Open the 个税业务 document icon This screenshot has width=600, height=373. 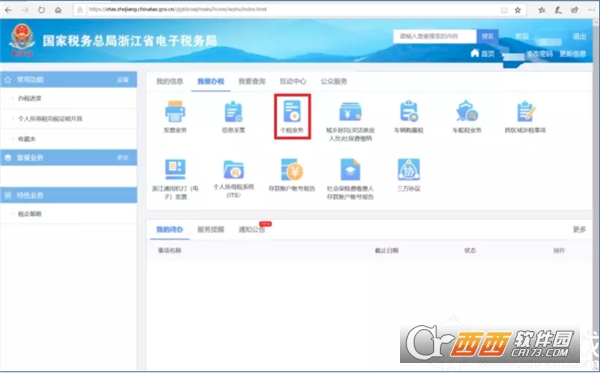[292, 111]
